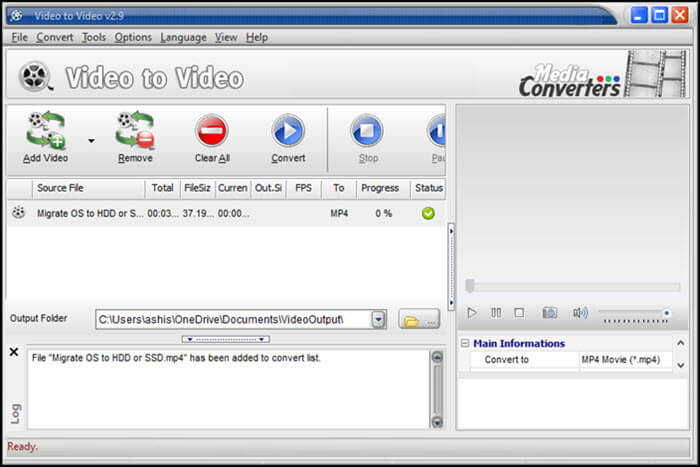Expand the Output Folder path dropdown

tap(378, 320)
